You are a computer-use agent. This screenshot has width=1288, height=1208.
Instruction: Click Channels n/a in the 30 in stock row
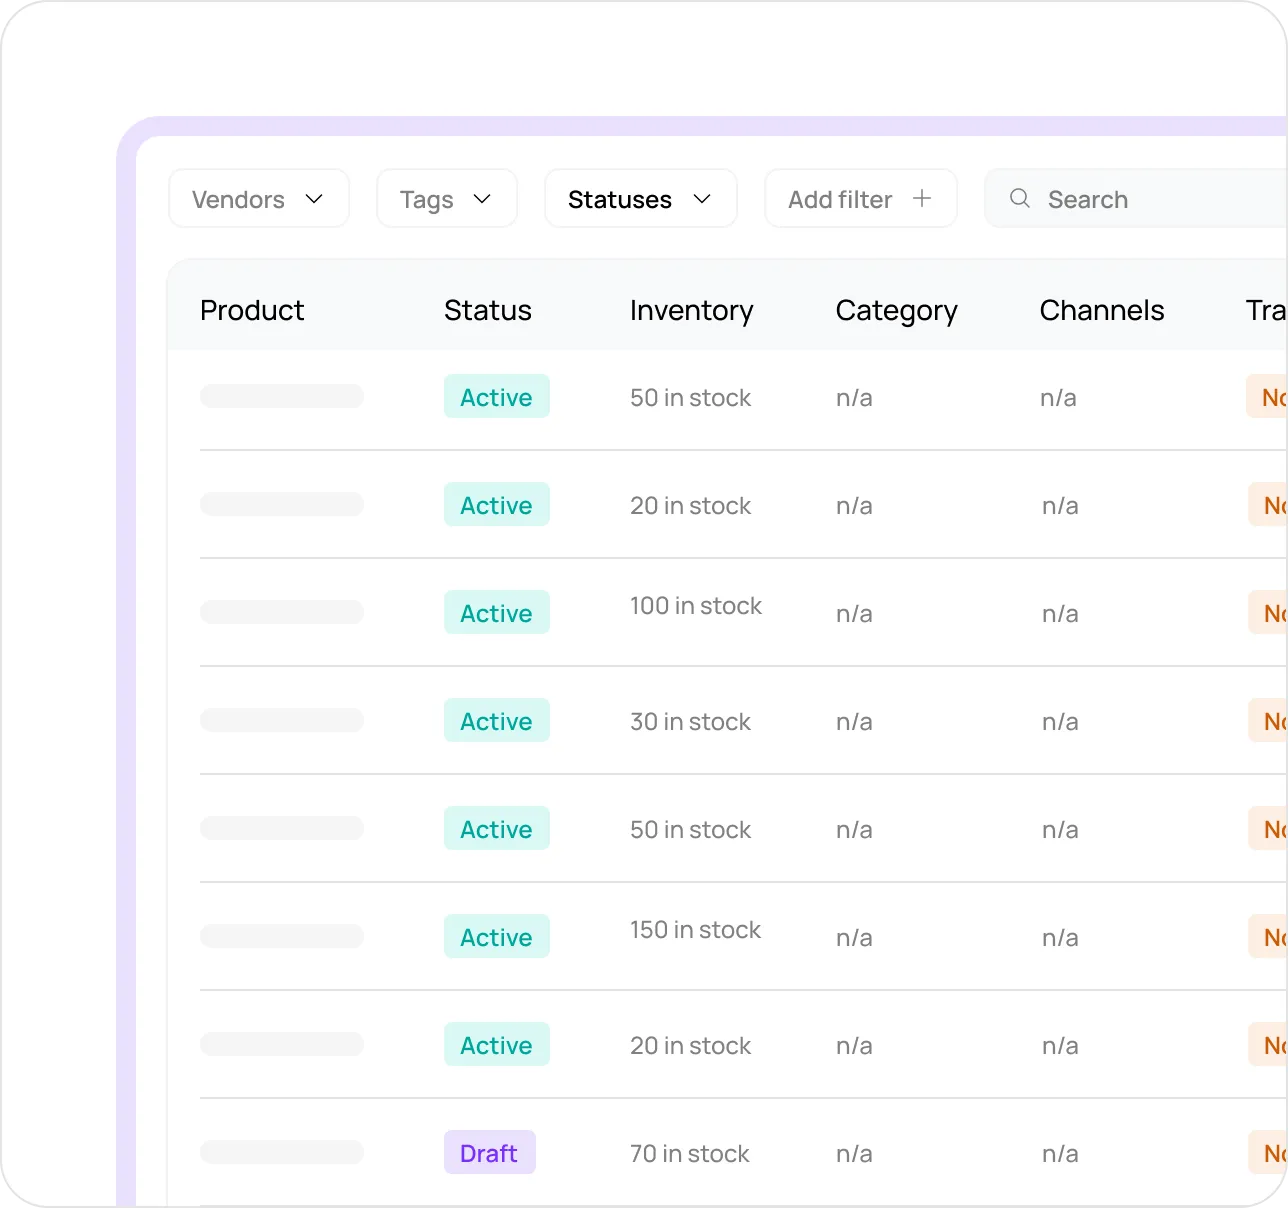click(x=1061, y=722)
